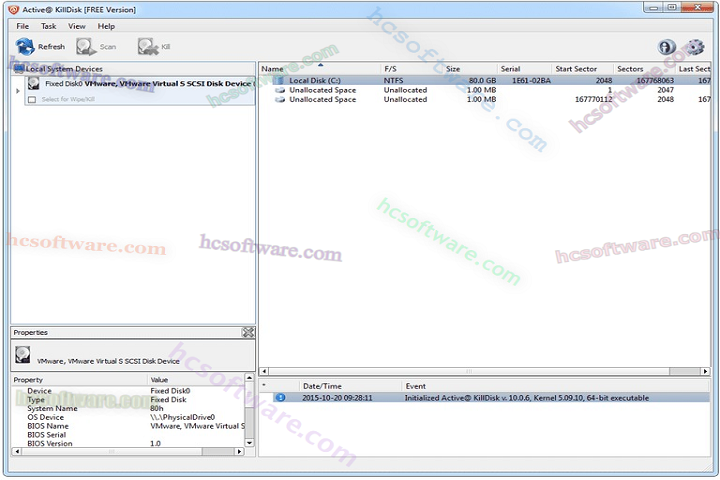Click the Local Disk (C:) volume icon
The width and height of the screenshot is (720, 480).
pyautogui.click(x=280, y=80)
